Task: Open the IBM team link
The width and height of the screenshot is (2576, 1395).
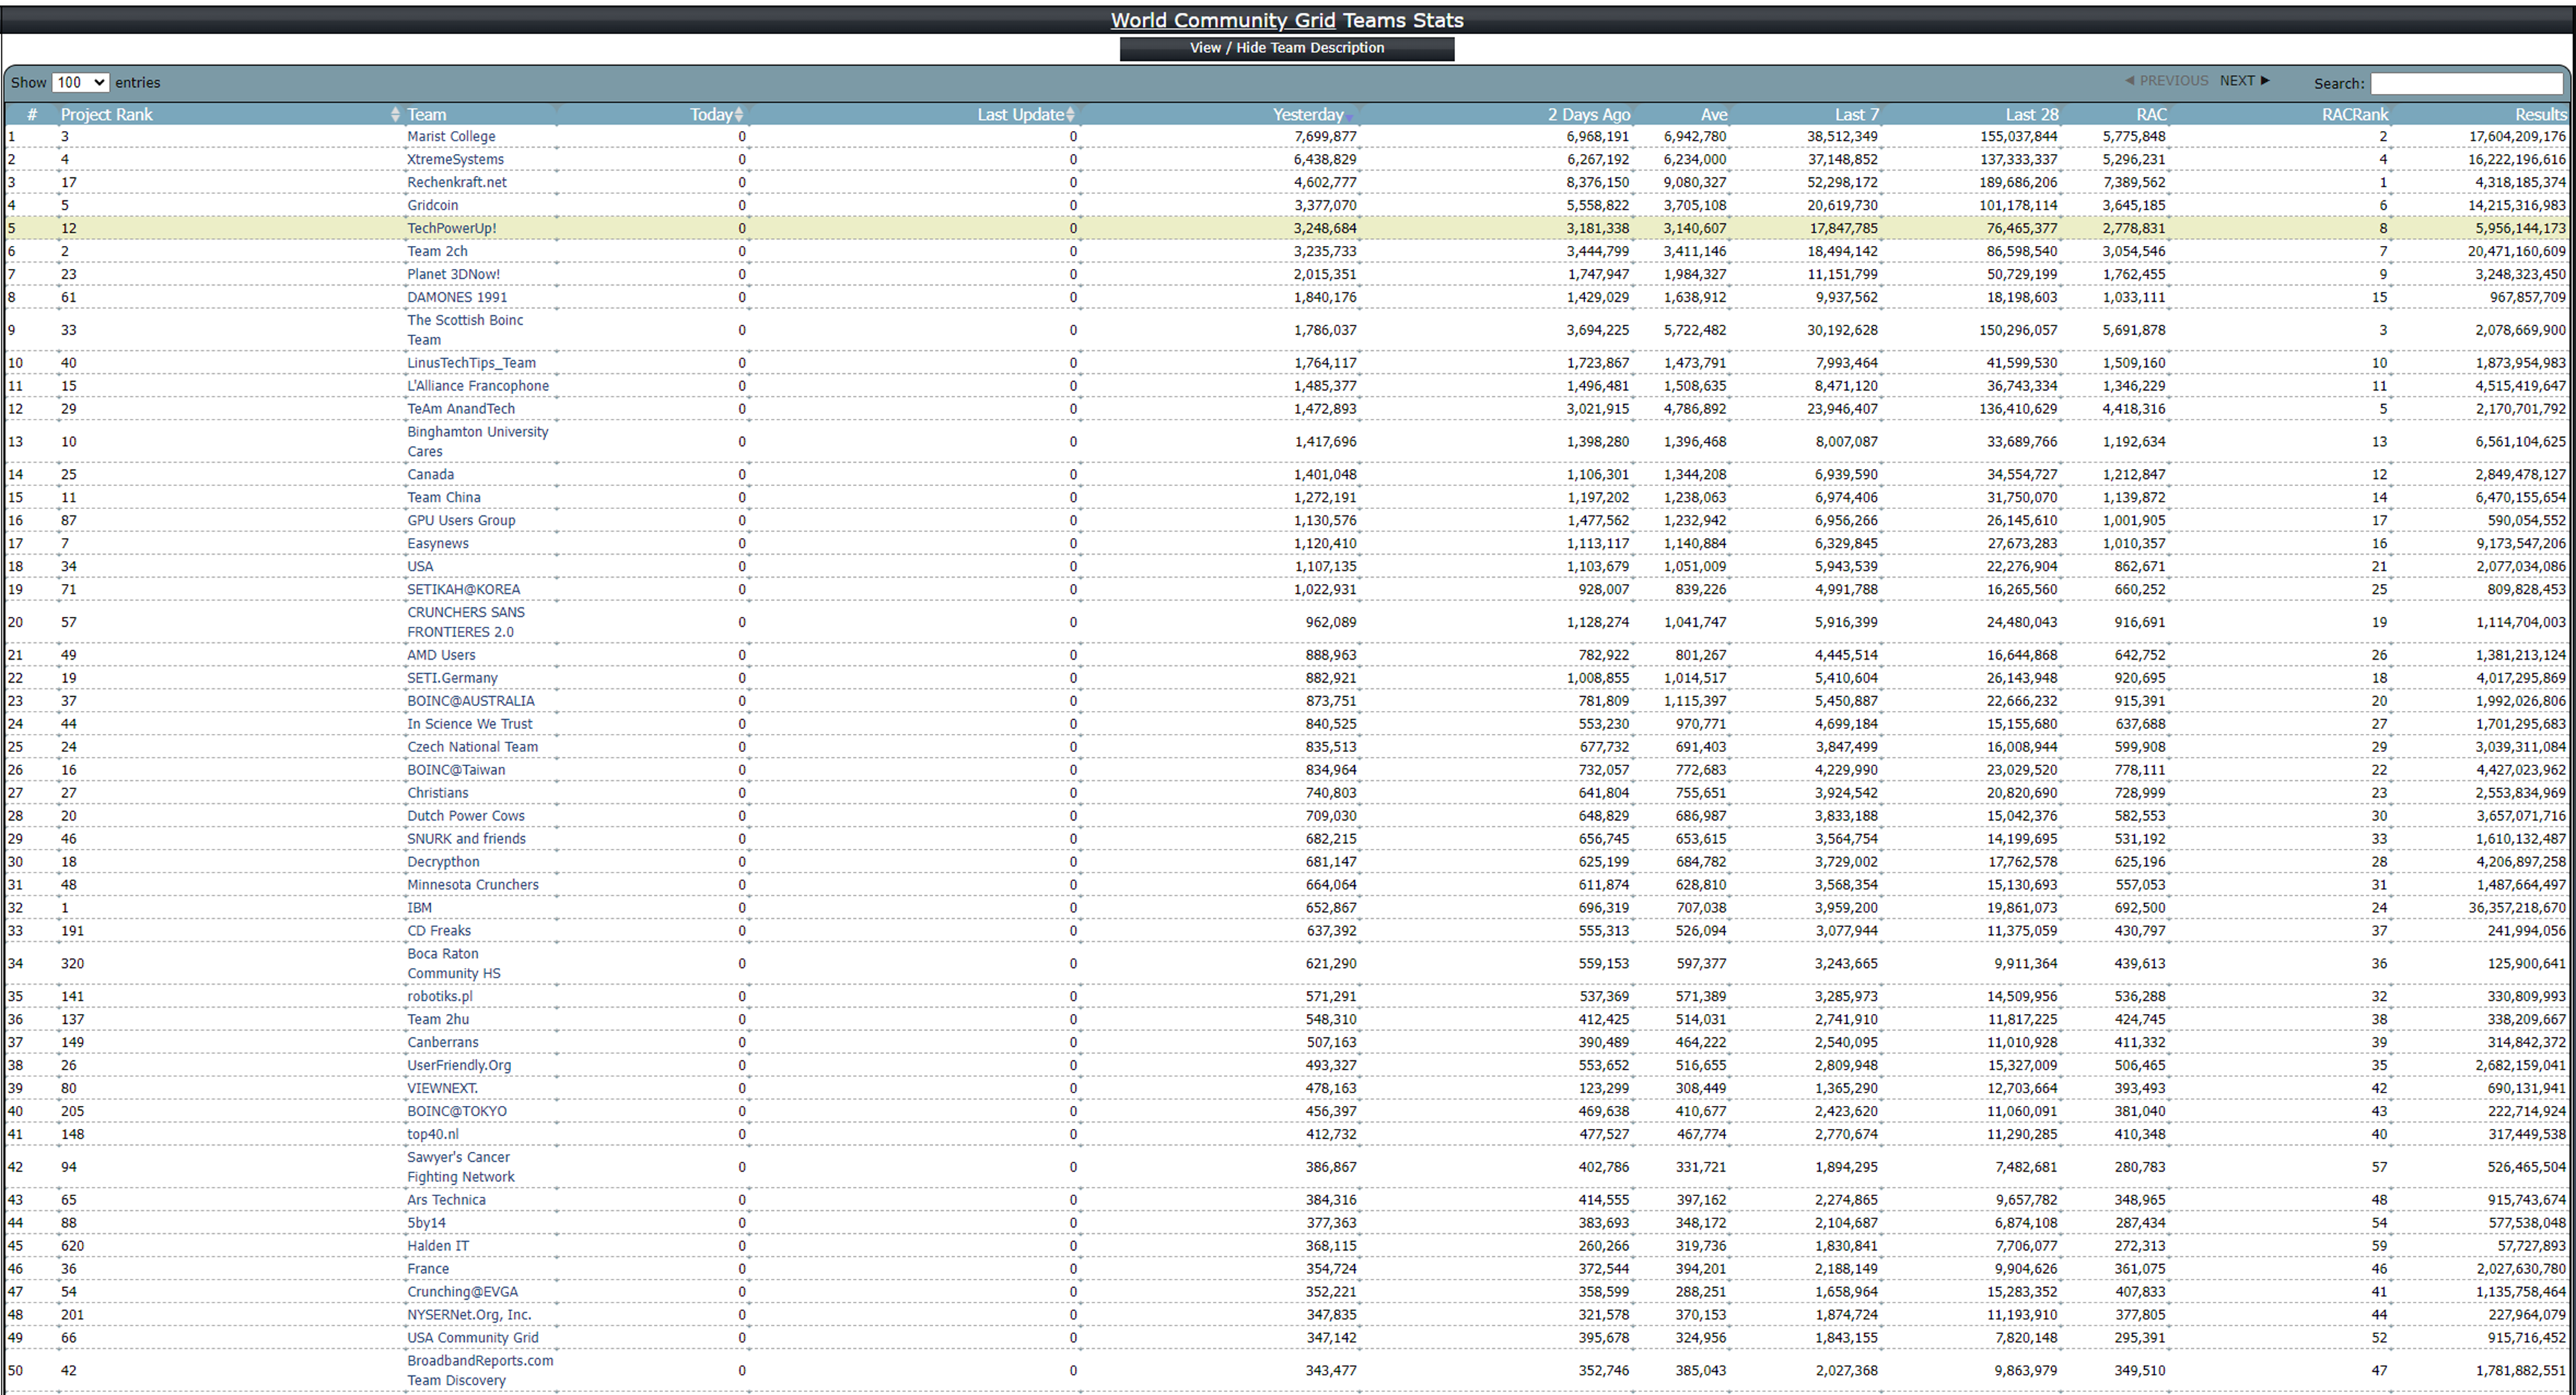Action: (420, 908)
